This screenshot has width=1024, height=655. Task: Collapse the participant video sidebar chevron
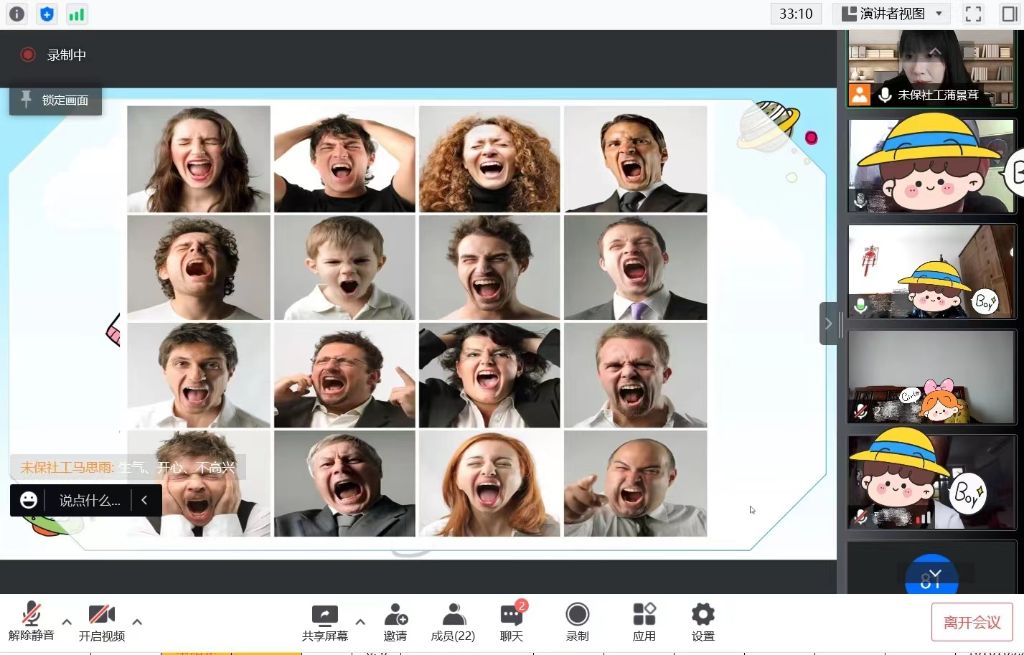point(828,323)
